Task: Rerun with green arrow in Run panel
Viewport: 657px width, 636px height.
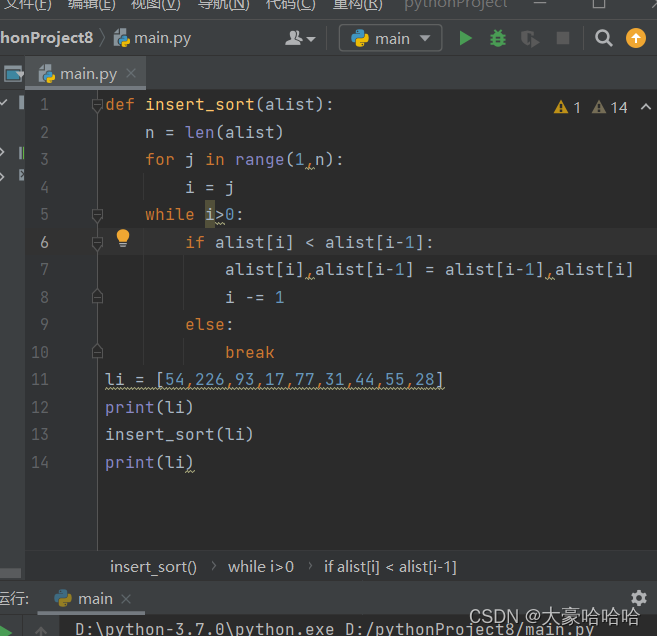Action: (x=5, y=630)
